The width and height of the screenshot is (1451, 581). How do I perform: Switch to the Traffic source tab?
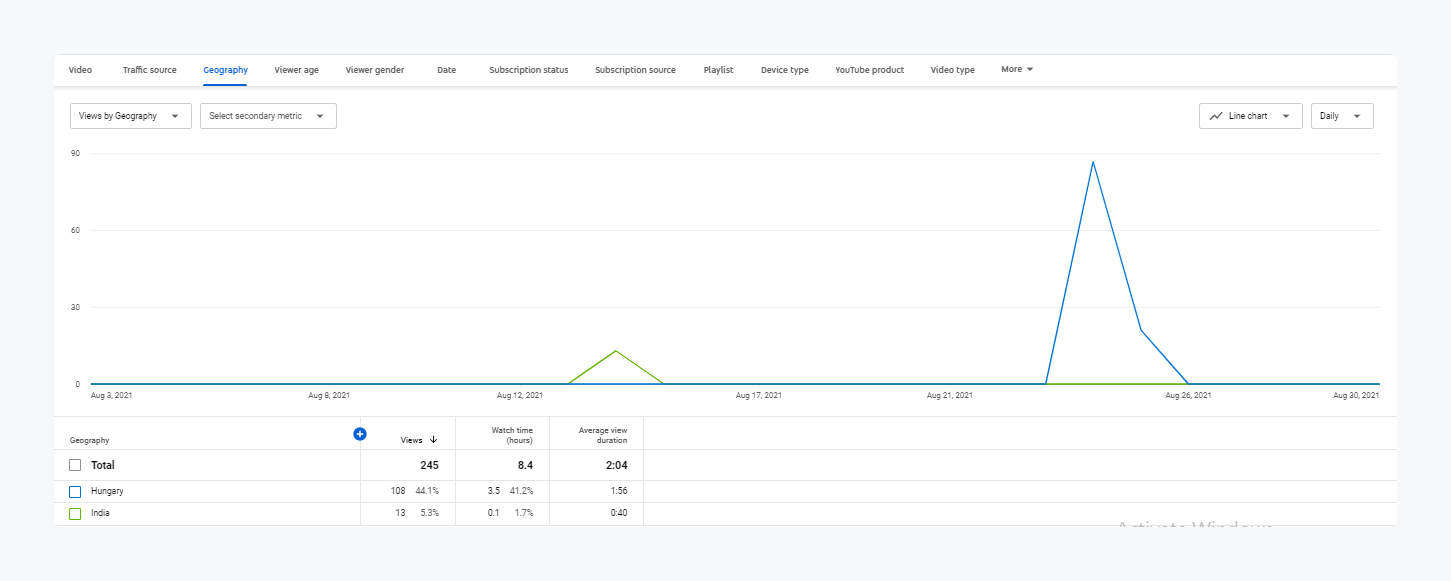(x=149, y=70)
